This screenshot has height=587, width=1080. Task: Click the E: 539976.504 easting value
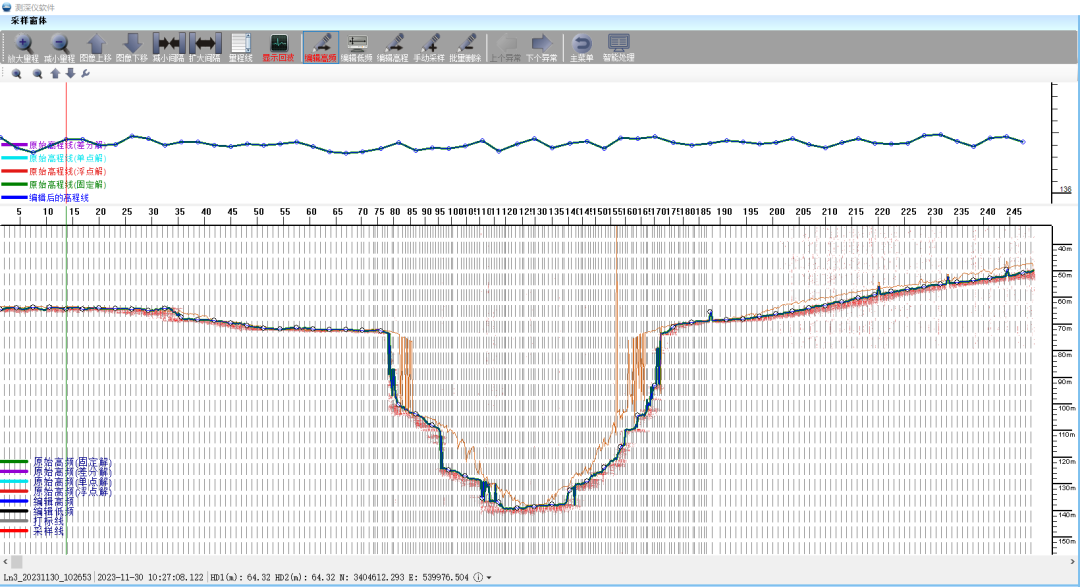pyautogui.click(x=439, y=577)
